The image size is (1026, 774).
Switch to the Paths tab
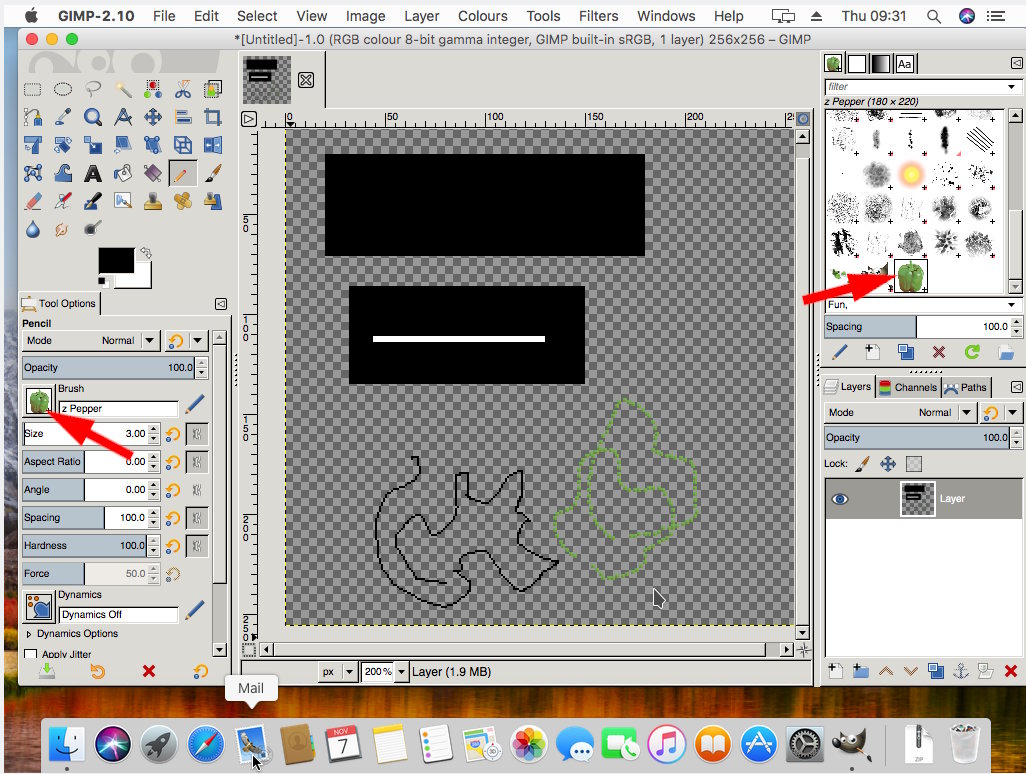pyautogui.click(x=966, y=387)
